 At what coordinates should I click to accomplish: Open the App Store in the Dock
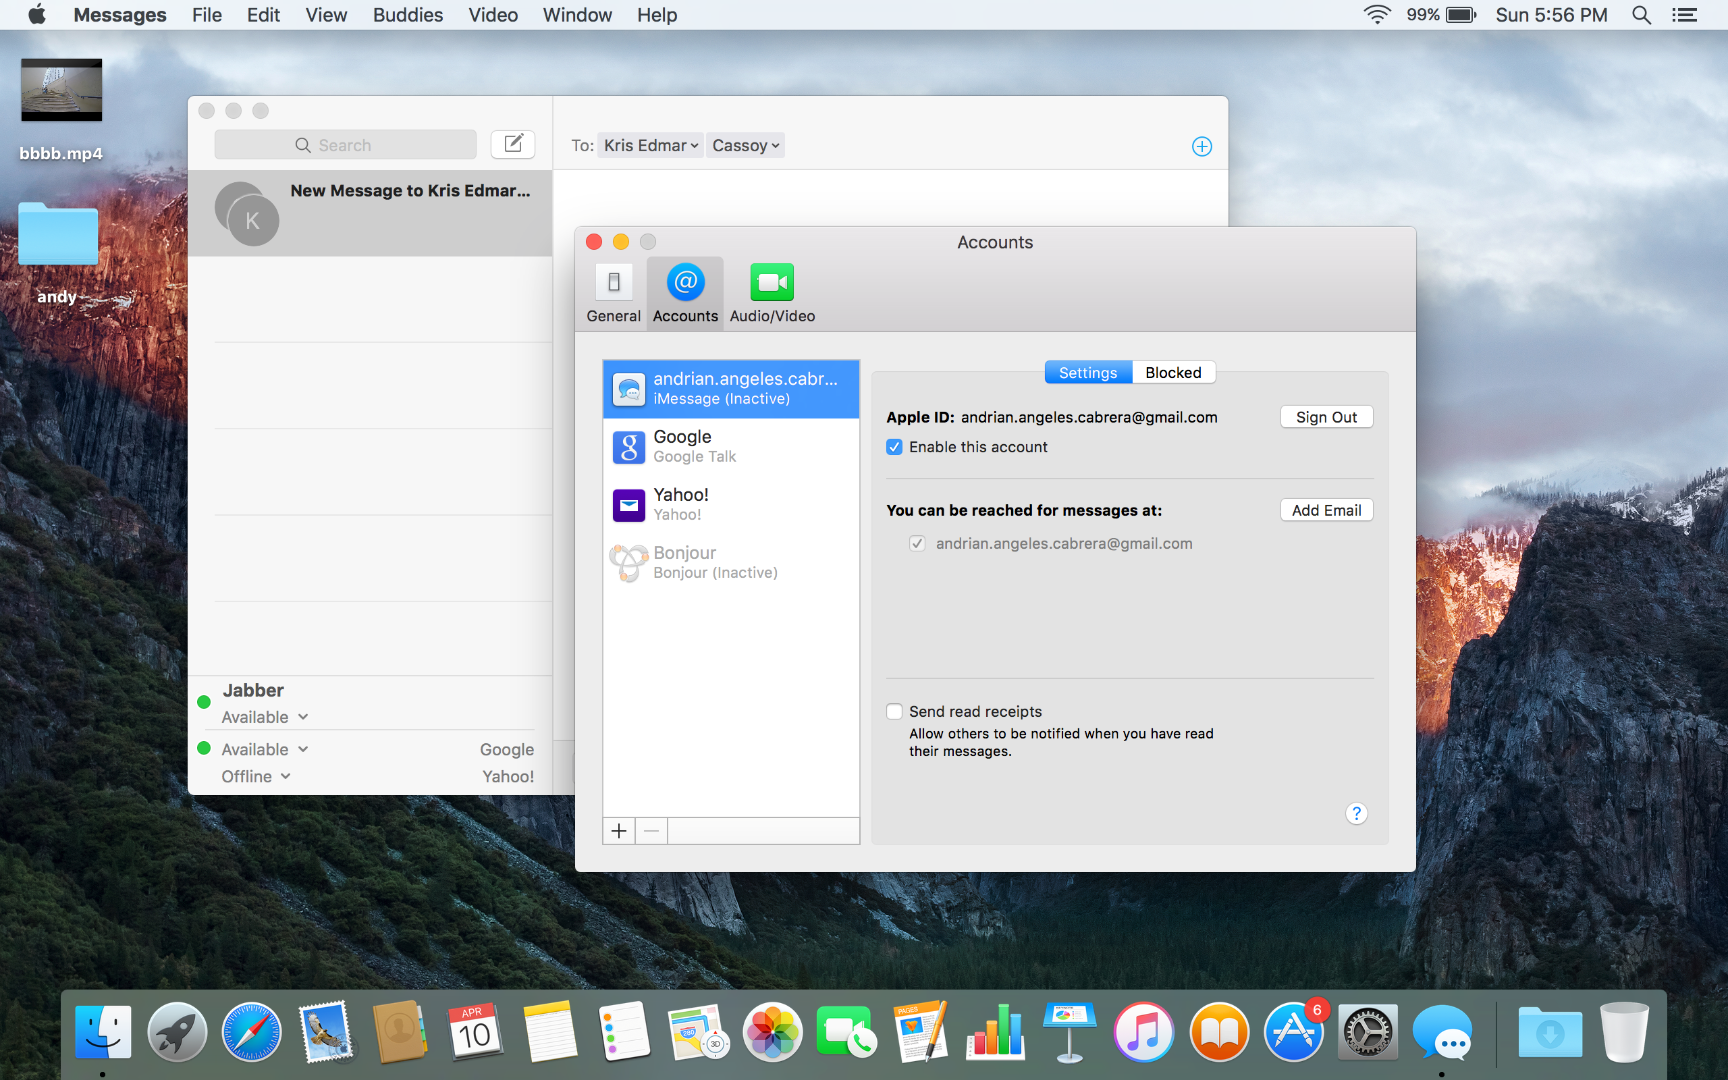click(x=1294, y=1032)
